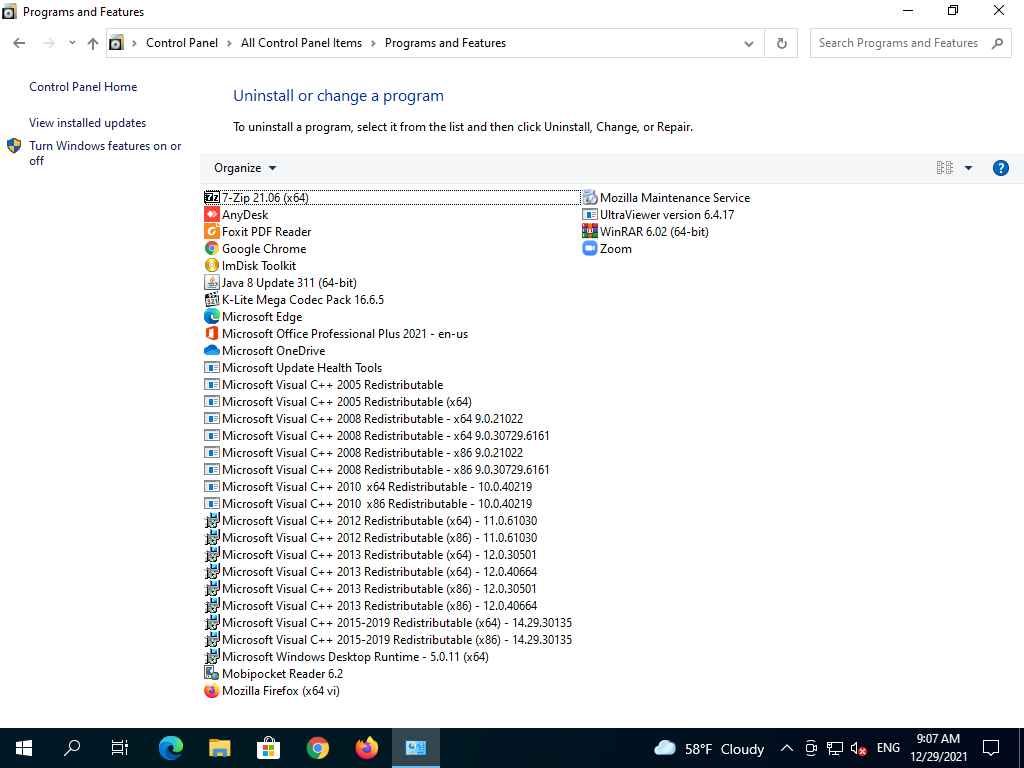The height and width of the screenshot is (768, 1024).
Task: Click the Search Programs and Features box
Action: [x=898, y=43]
